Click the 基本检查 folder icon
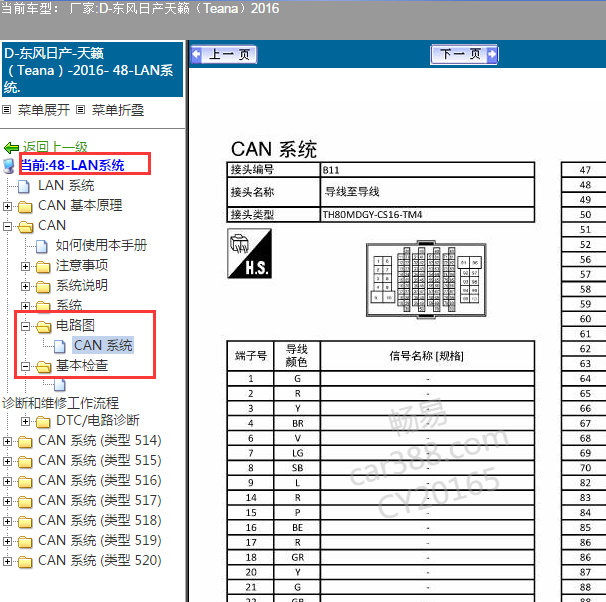Screen dimensions: 606x602 click(x=44, y=367)
